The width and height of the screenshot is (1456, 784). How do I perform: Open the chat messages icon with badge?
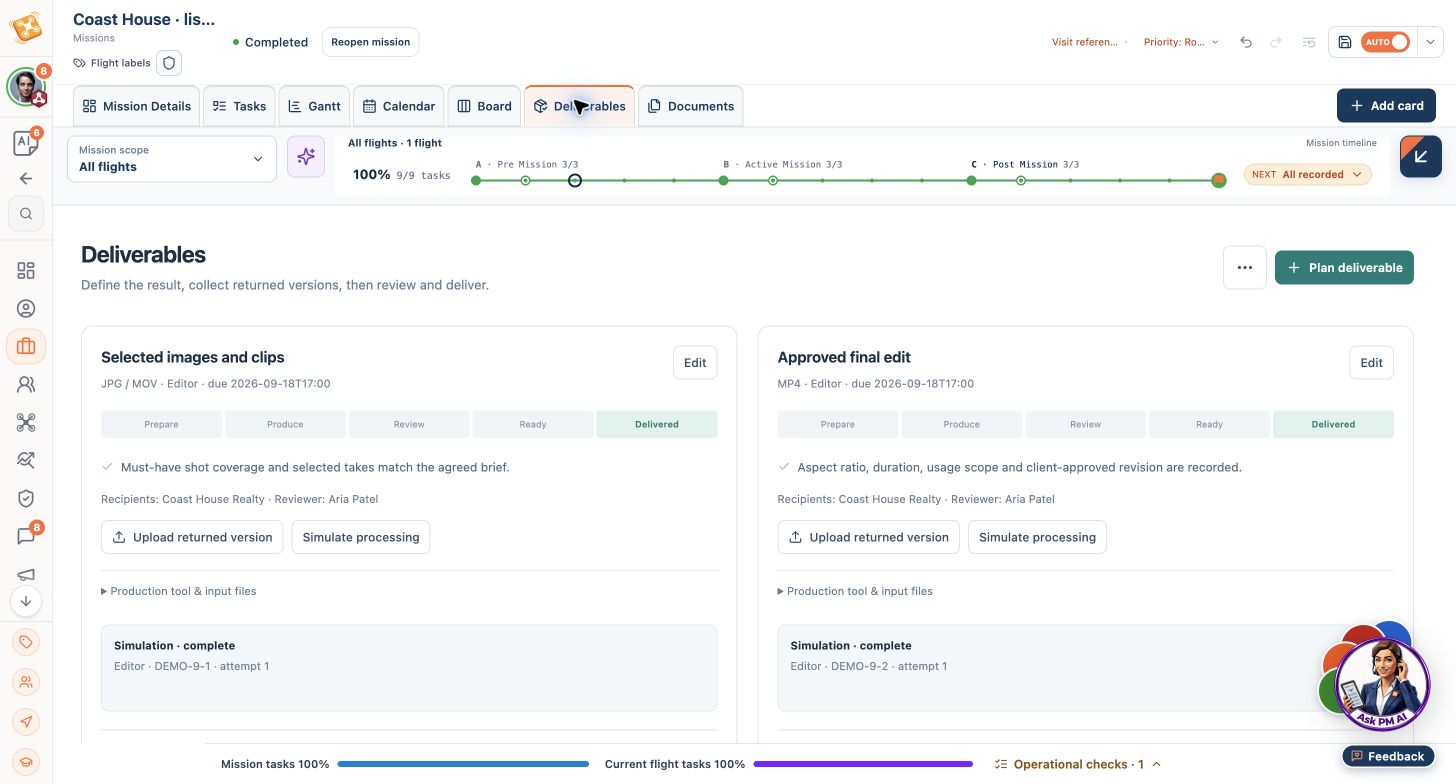point(26,536)
